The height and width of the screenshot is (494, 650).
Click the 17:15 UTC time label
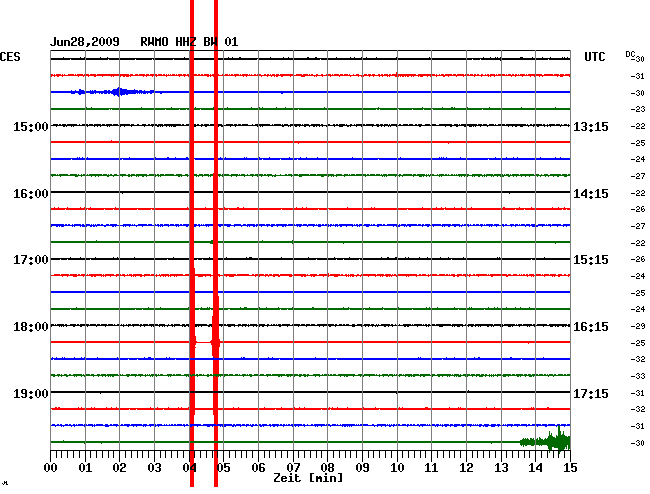591,393
